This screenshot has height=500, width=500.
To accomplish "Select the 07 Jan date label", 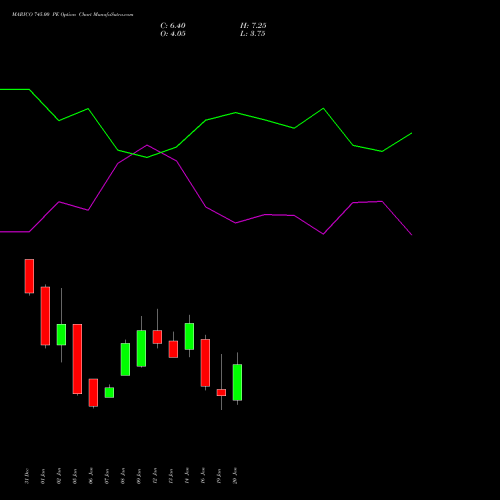I will point(107,476).
